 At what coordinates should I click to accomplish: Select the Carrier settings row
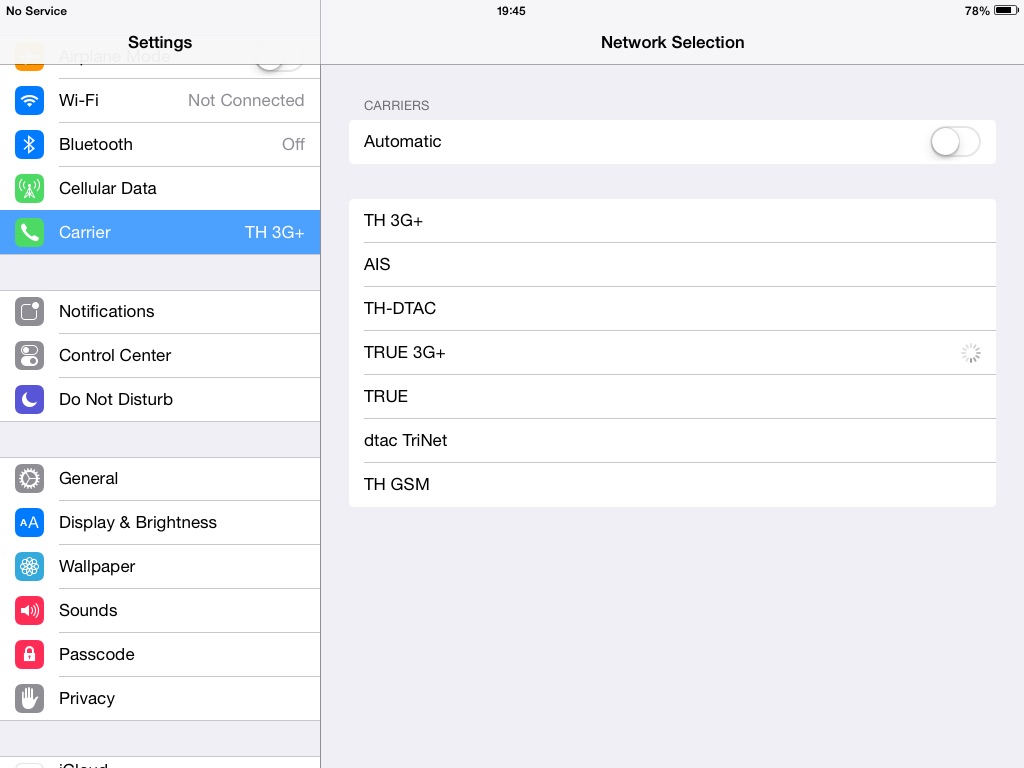click(160, 232)
